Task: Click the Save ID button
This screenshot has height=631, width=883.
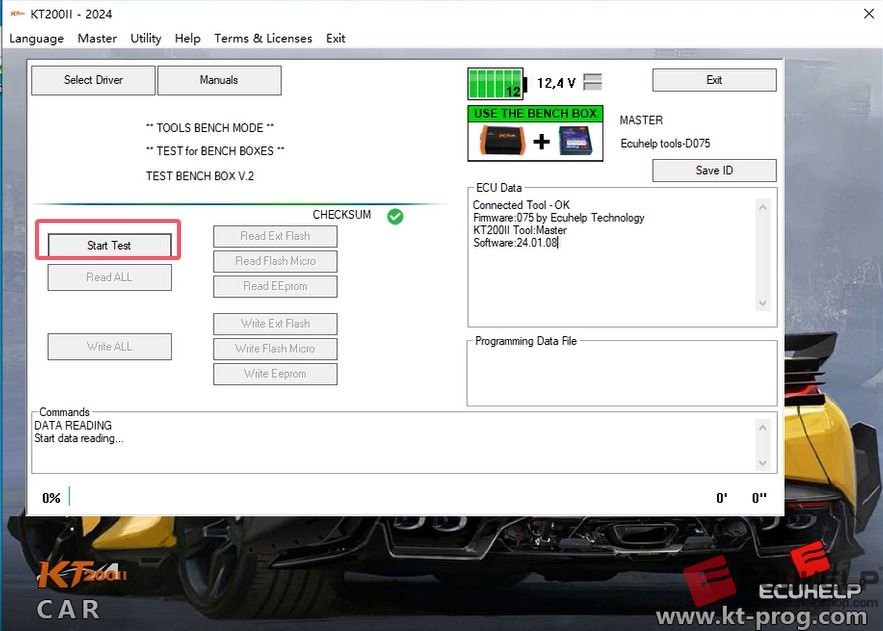Action: pyautogui.click(x=714, y=170)
